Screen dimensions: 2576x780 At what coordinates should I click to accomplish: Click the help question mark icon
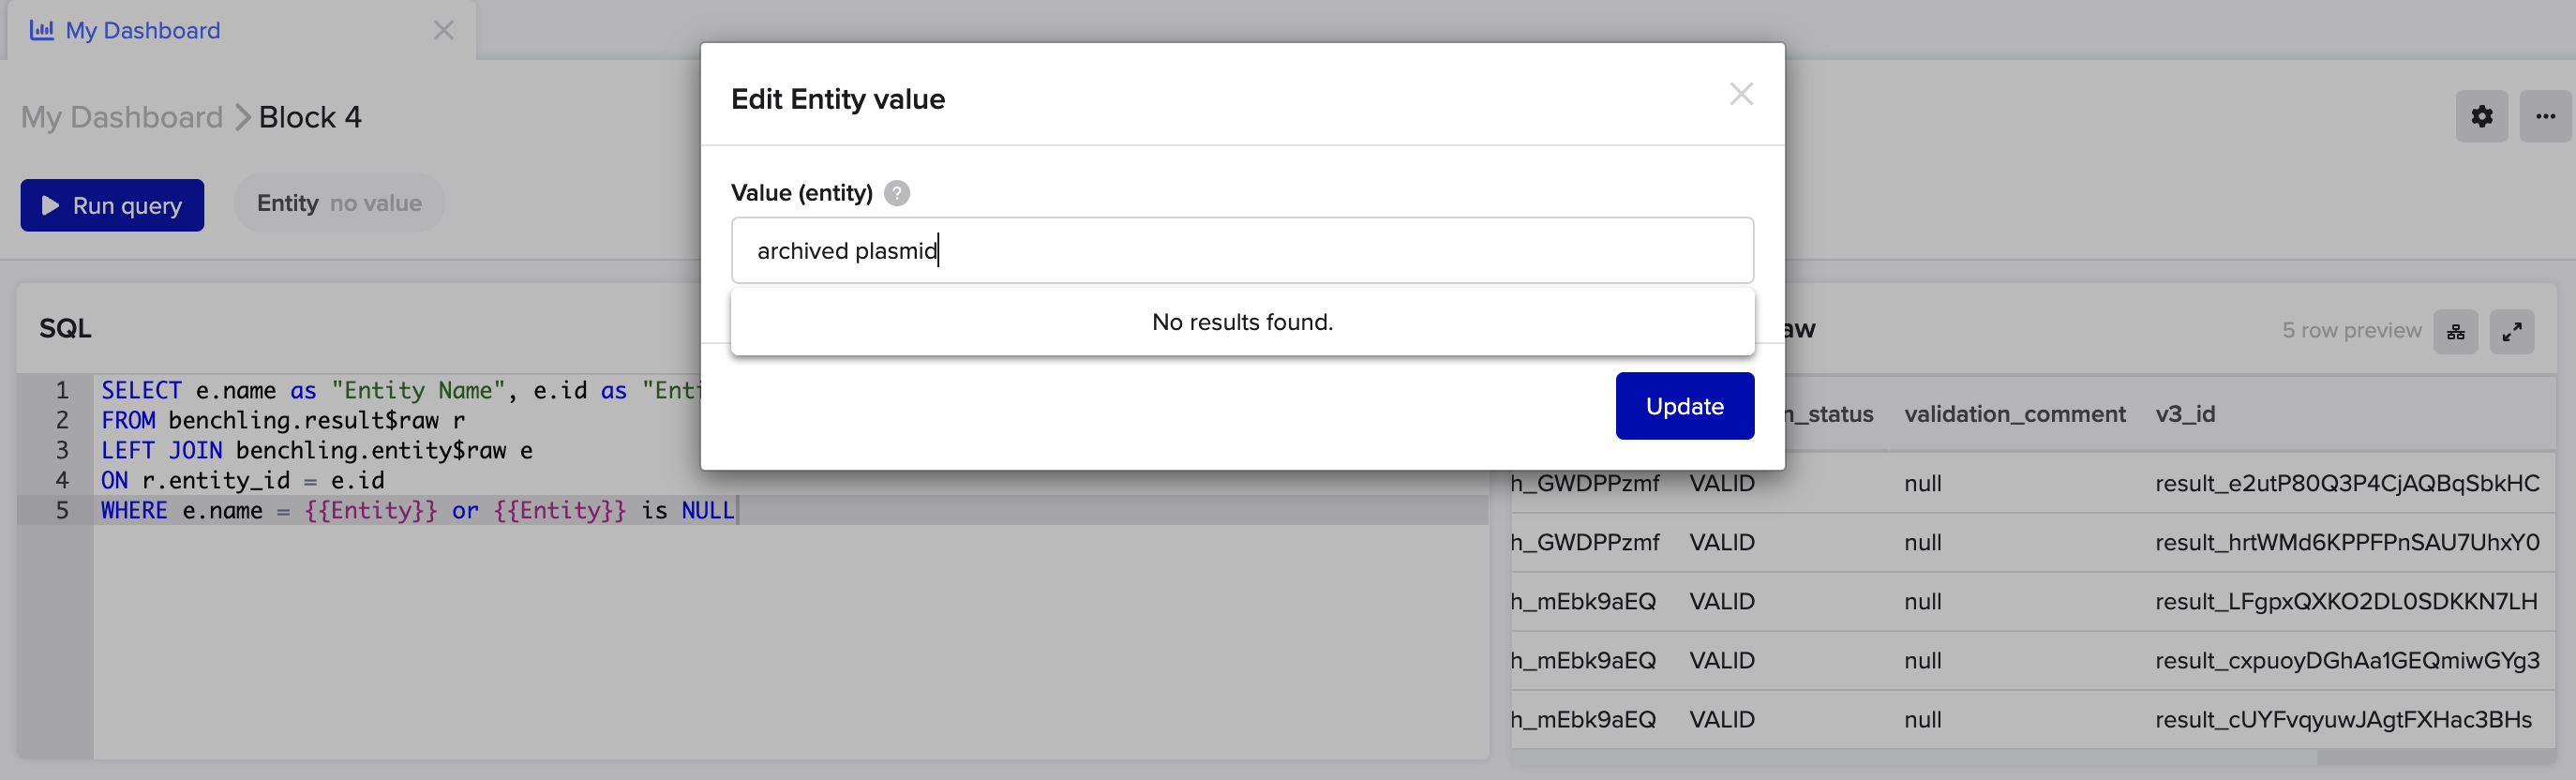(x=897, y=193)
